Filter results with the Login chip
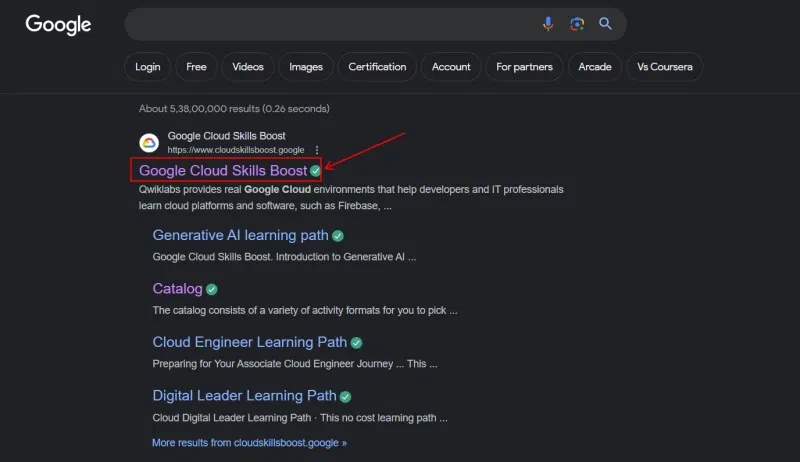Image resolution: width=800 pixels, height=462 pixels. point(147,67)
